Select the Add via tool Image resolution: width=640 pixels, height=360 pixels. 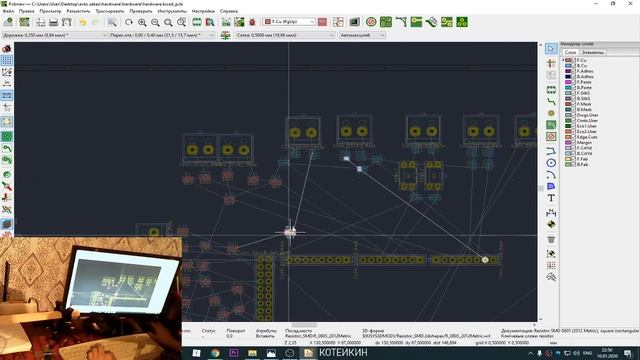(x=551, y=113)
